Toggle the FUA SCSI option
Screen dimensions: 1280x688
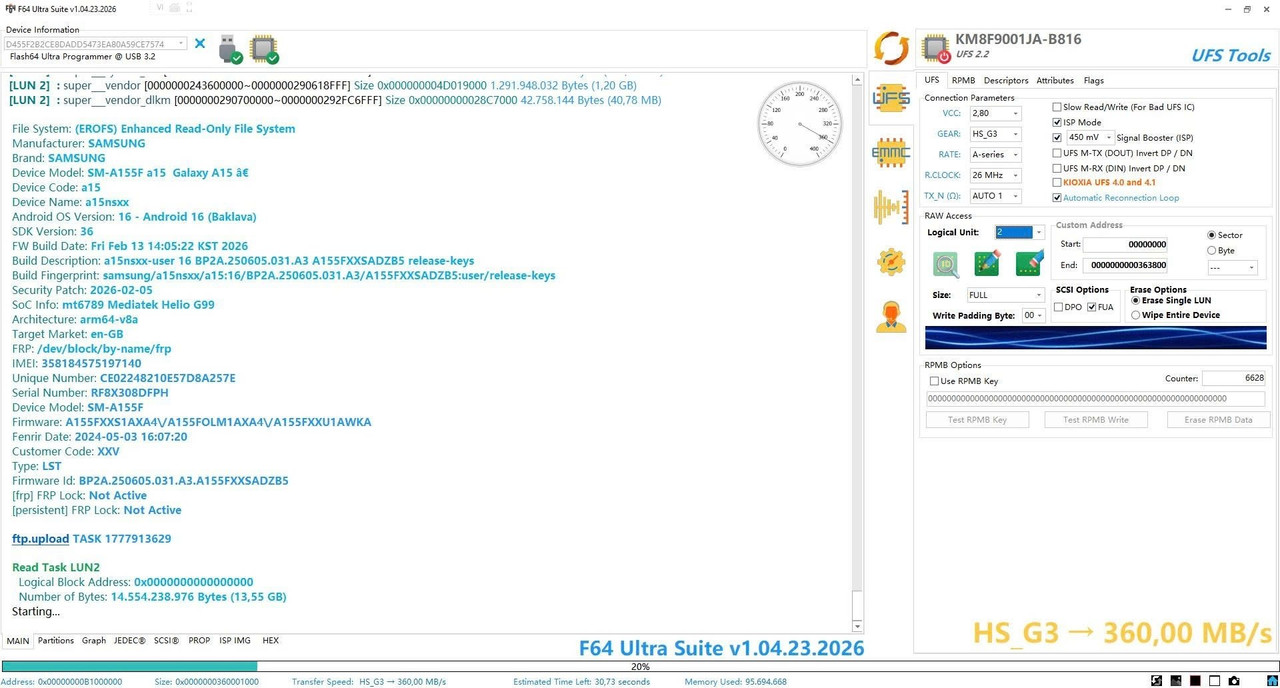(1092, 307)
